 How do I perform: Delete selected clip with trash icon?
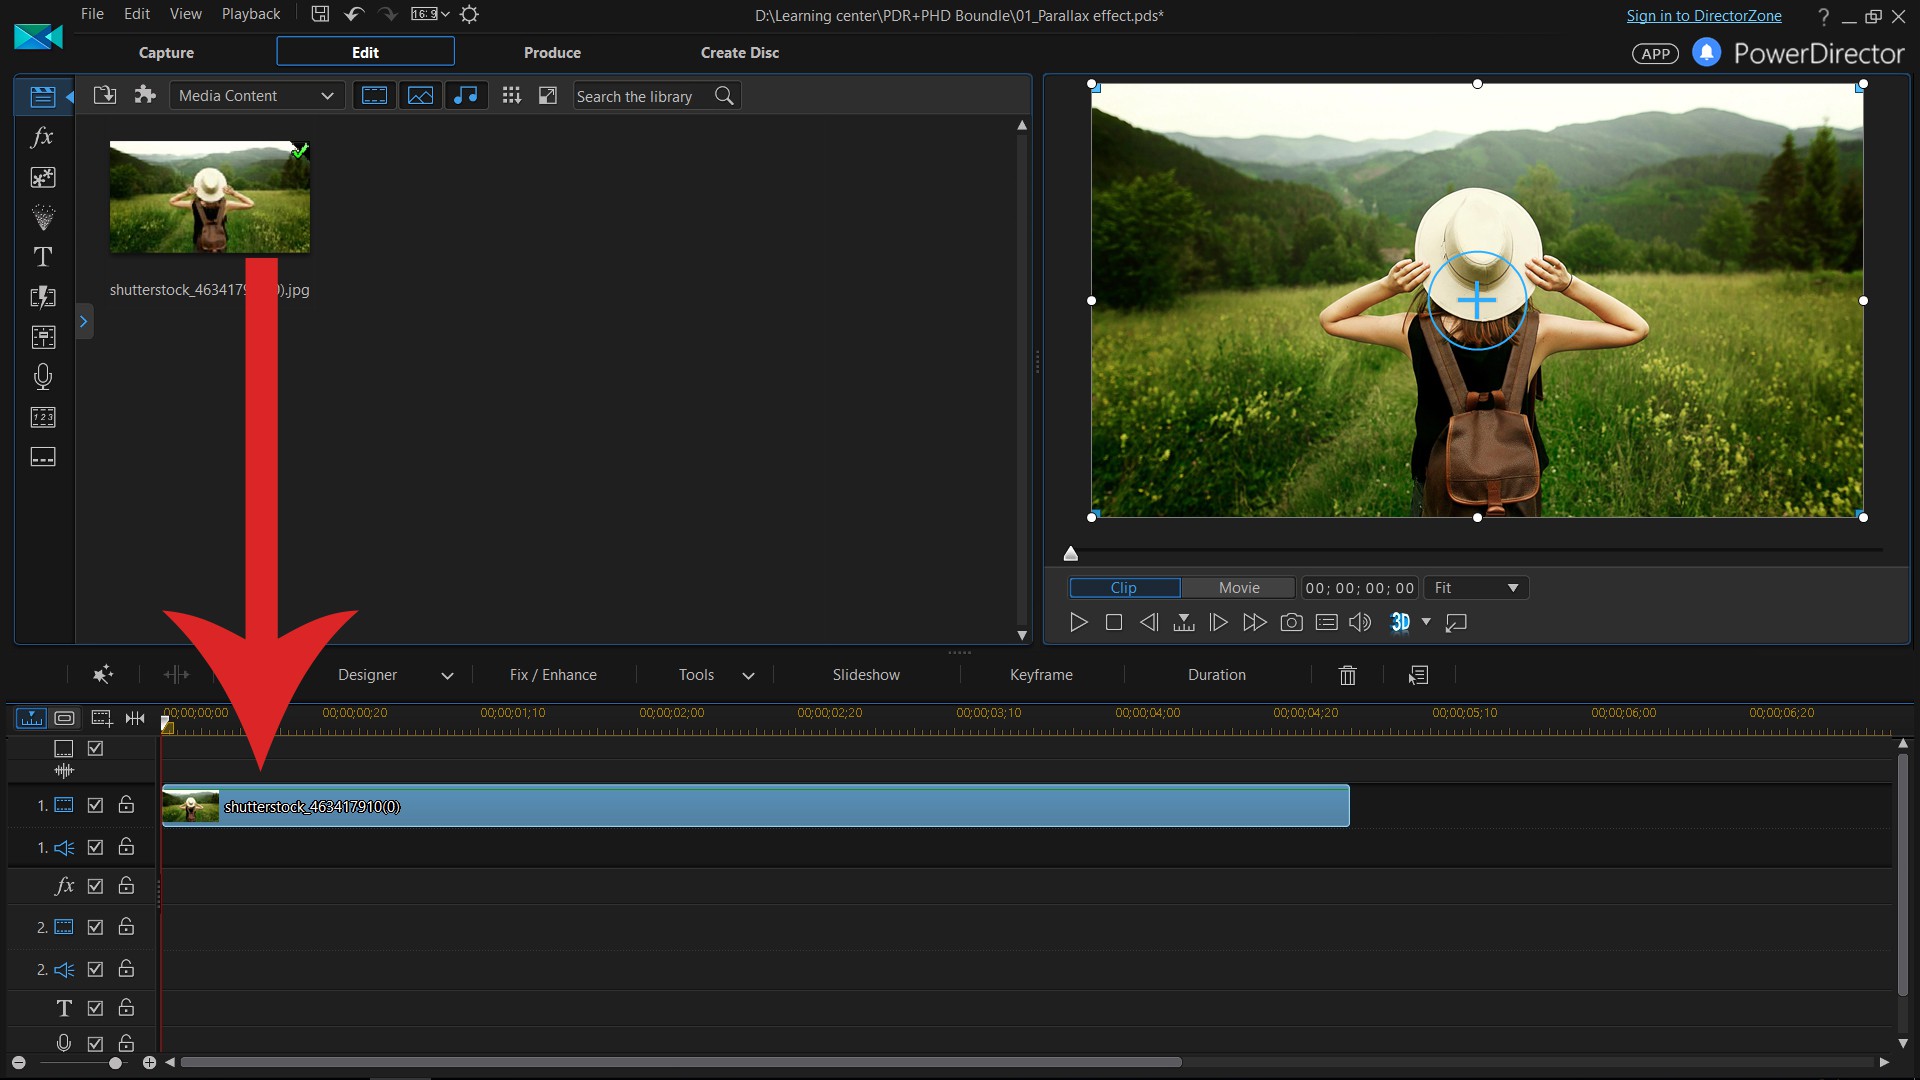[x=1347, y=675]
